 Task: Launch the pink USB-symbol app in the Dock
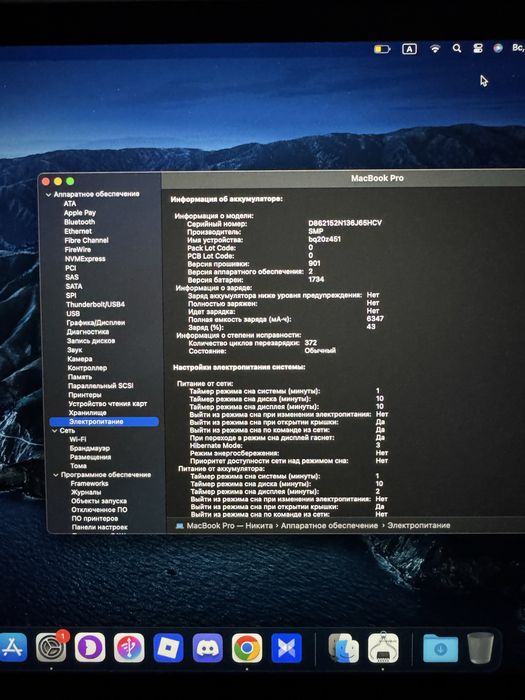point(129,648)
